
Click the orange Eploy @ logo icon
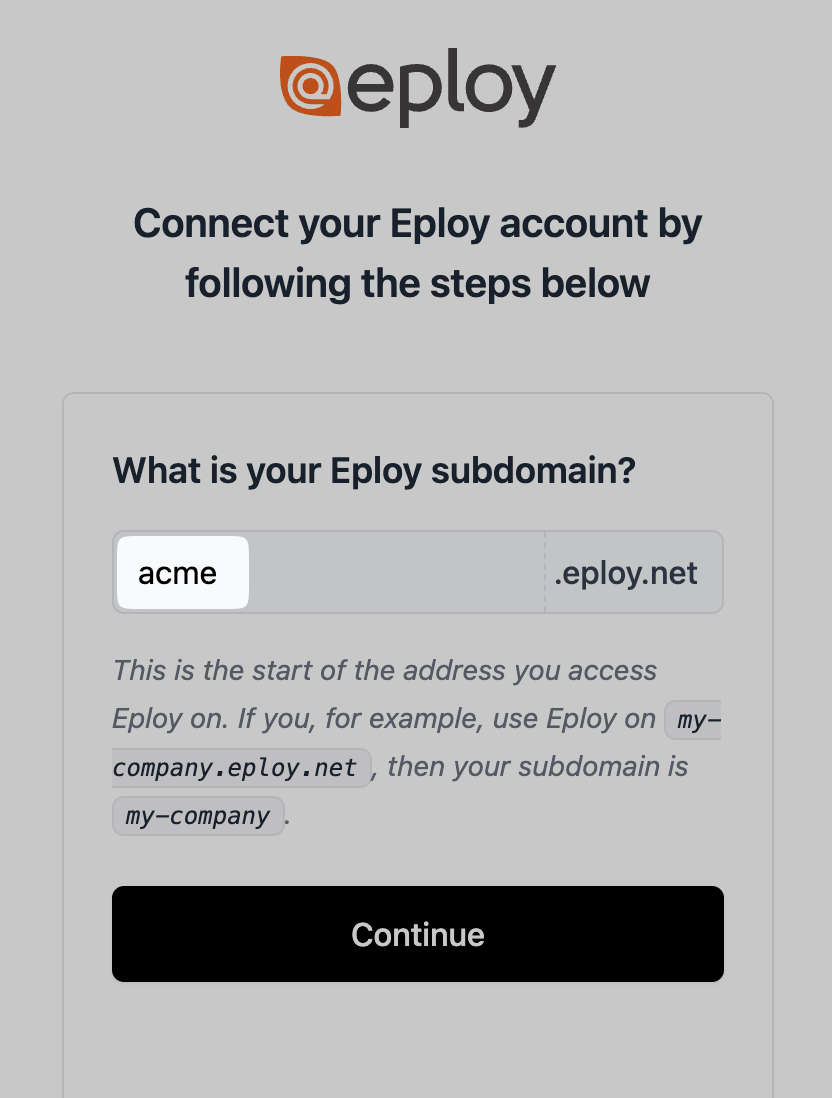click(310, 85)
